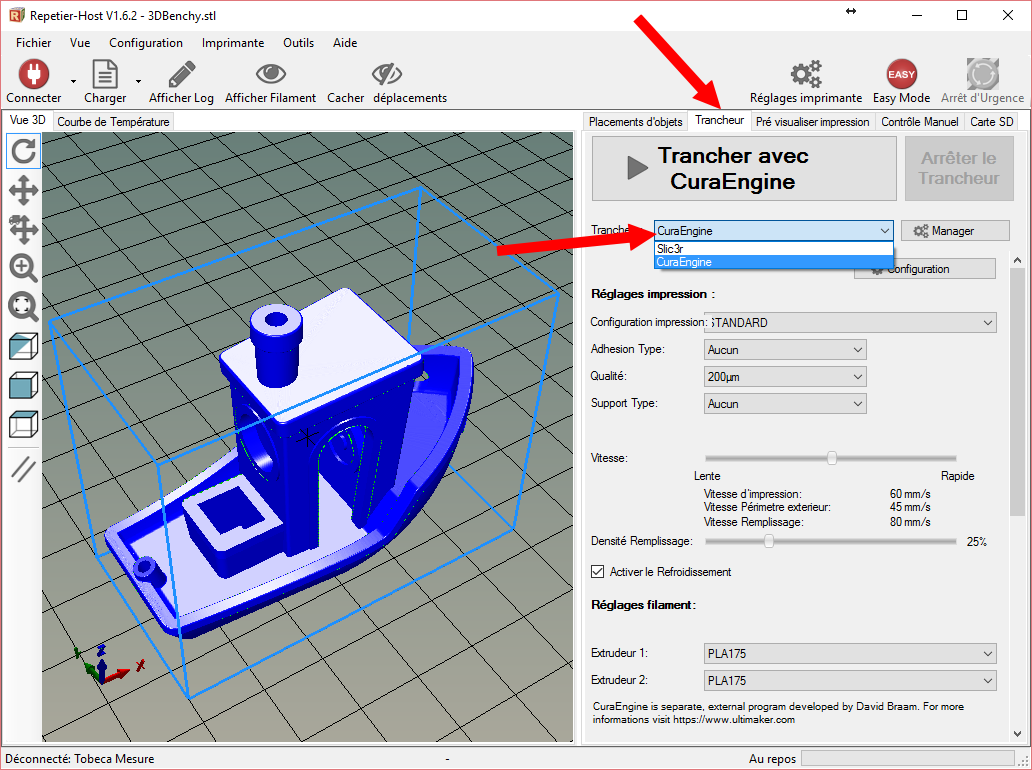Viewport: 1032px width, 770px height.
Task: Click Cacher déplacements crossed-eye icon
Action: [x=386, y=74]
